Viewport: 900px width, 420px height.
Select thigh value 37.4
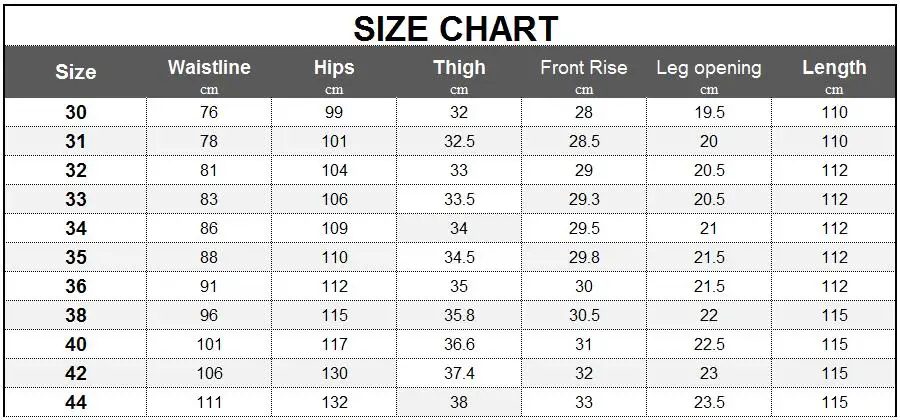tap(459, 374)
